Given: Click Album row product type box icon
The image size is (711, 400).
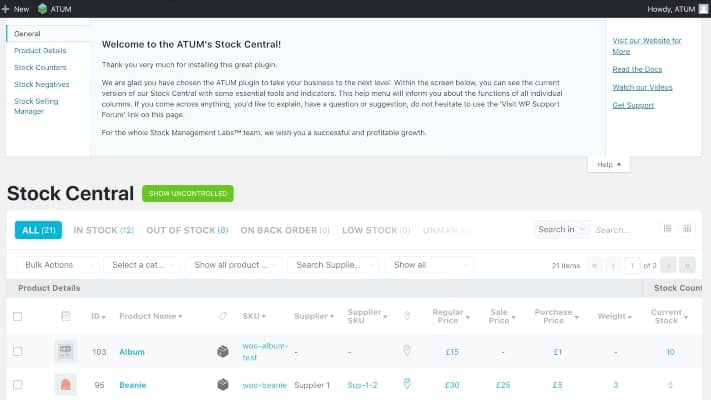Looking at the screenshot, I should coord(223,351).
